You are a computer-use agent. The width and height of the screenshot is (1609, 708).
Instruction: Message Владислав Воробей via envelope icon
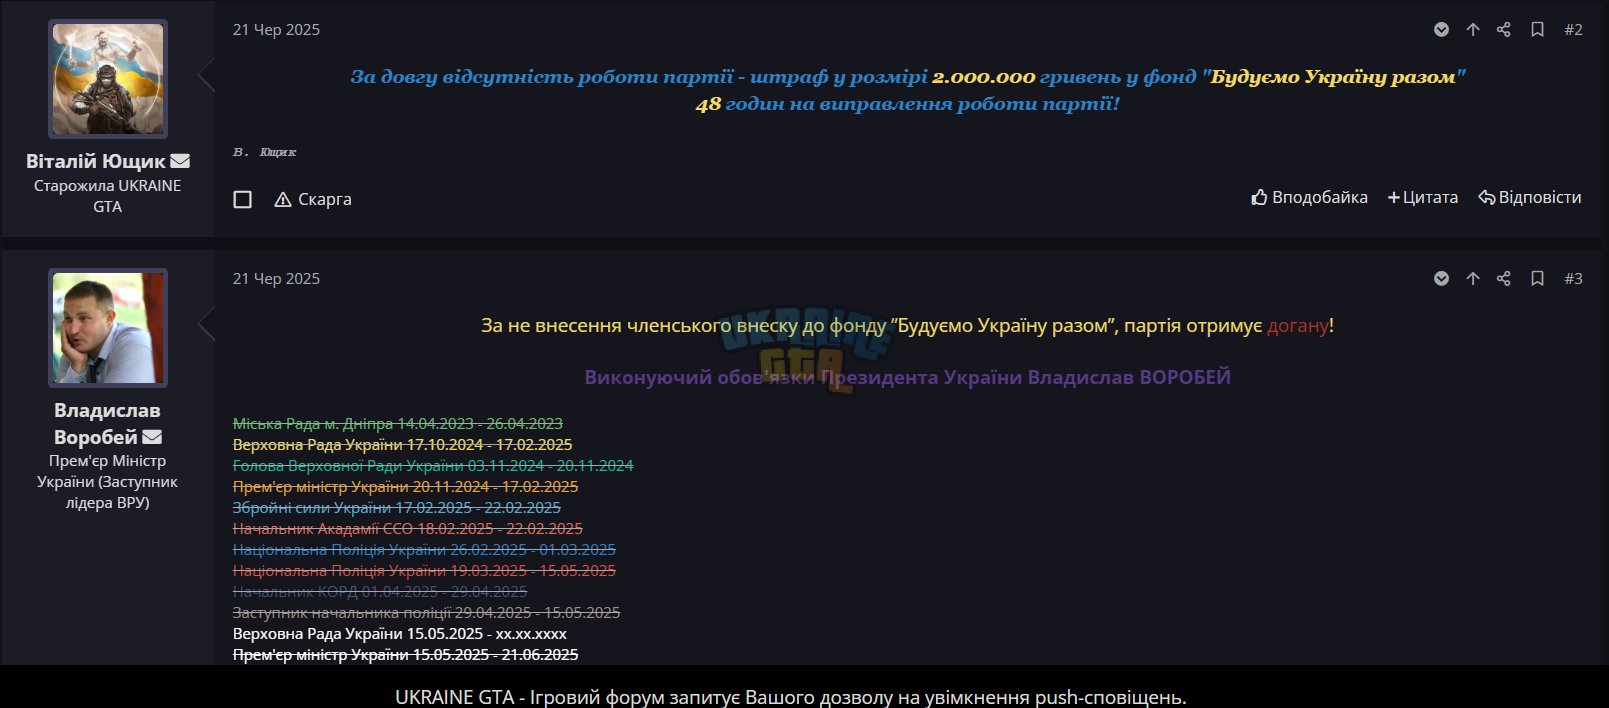coord(152,437)
